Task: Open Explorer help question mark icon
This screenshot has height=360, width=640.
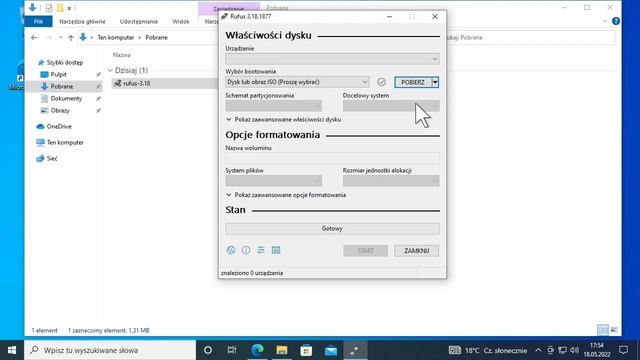Action: 616,21
